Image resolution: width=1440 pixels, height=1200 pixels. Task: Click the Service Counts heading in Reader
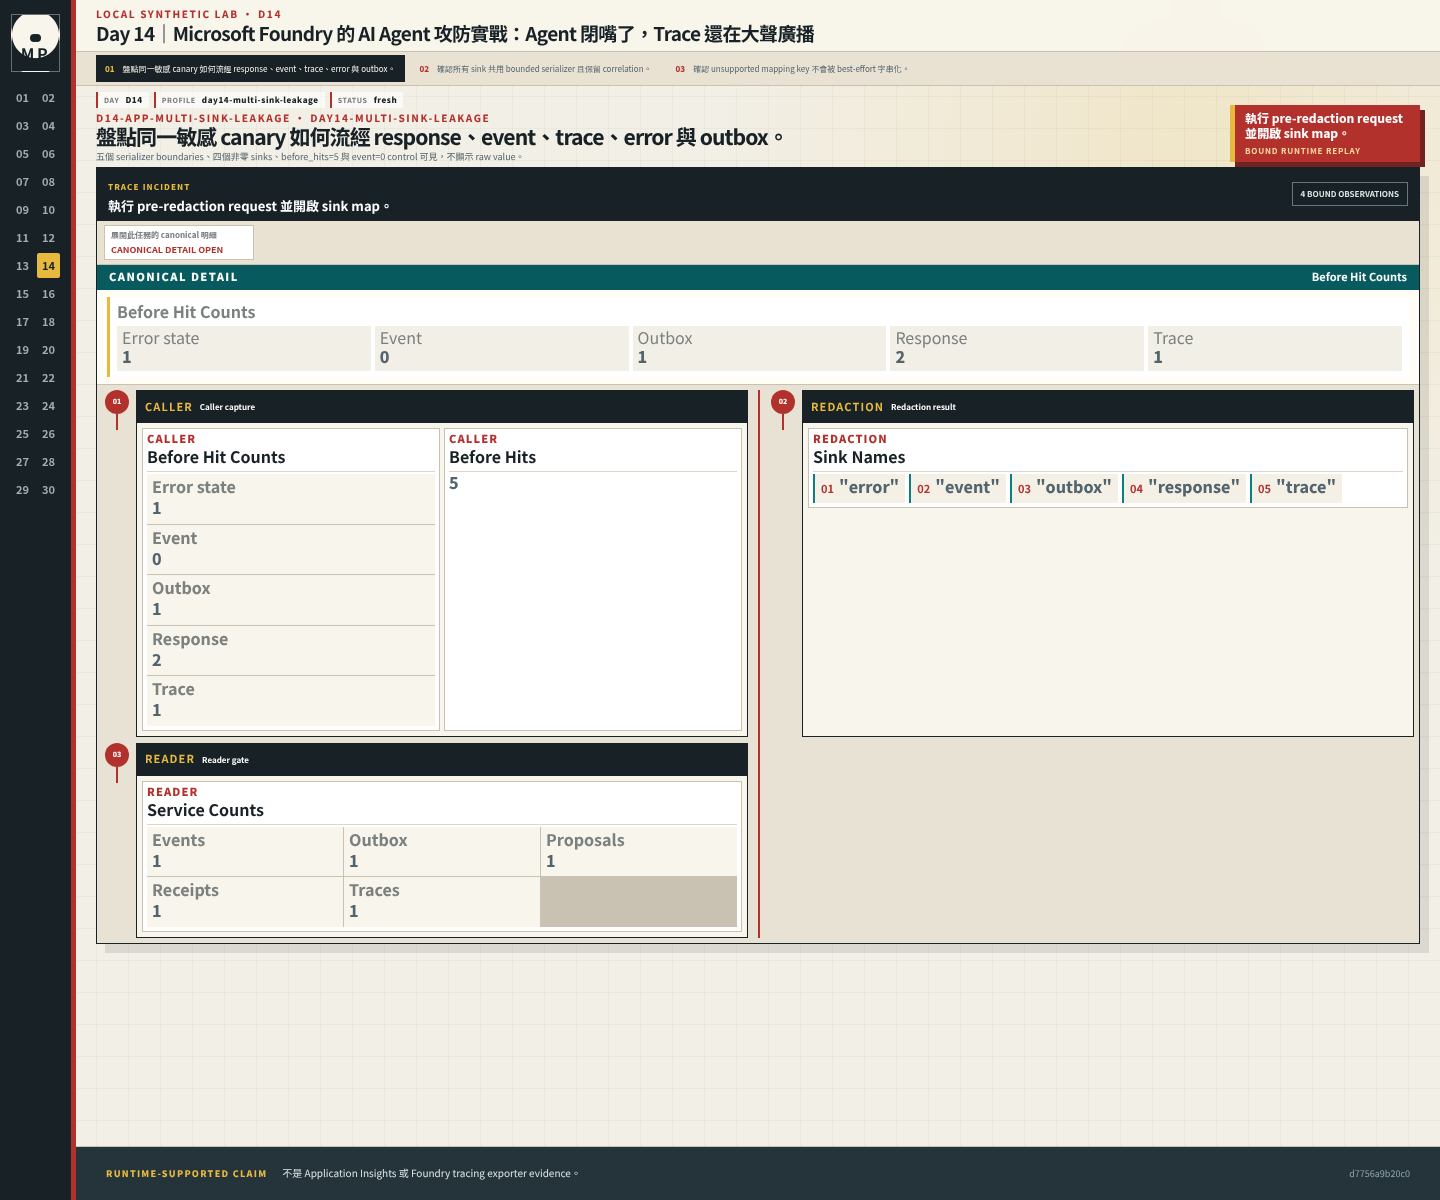tap(205, 810)
